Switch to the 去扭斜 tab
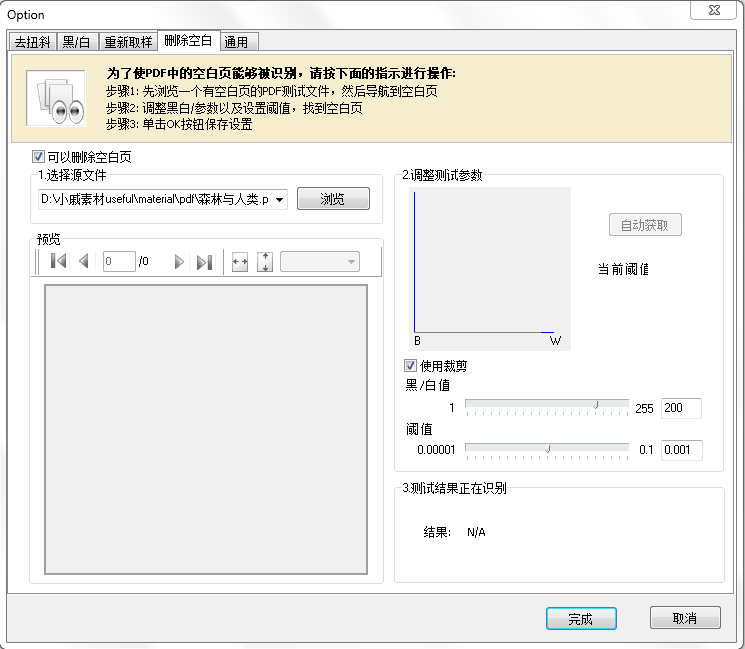The height and width of the screenshot is (649, 745). pyautogui.click(x=31, y=42)
